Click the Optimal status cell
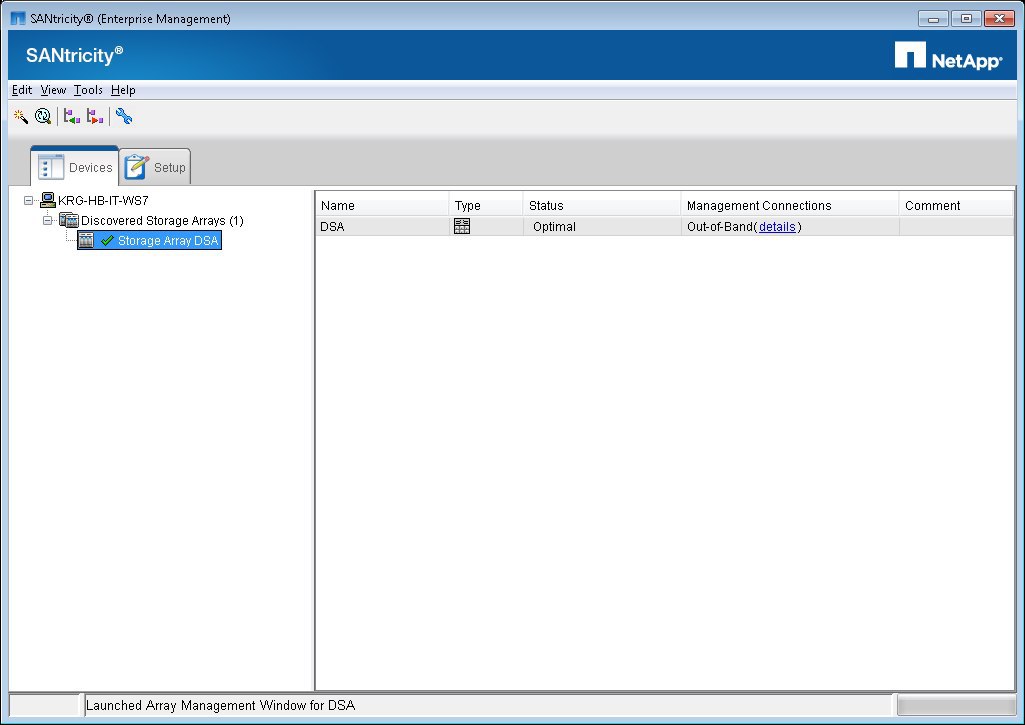Screen dimensions: 1025x725 pos(601,227)
